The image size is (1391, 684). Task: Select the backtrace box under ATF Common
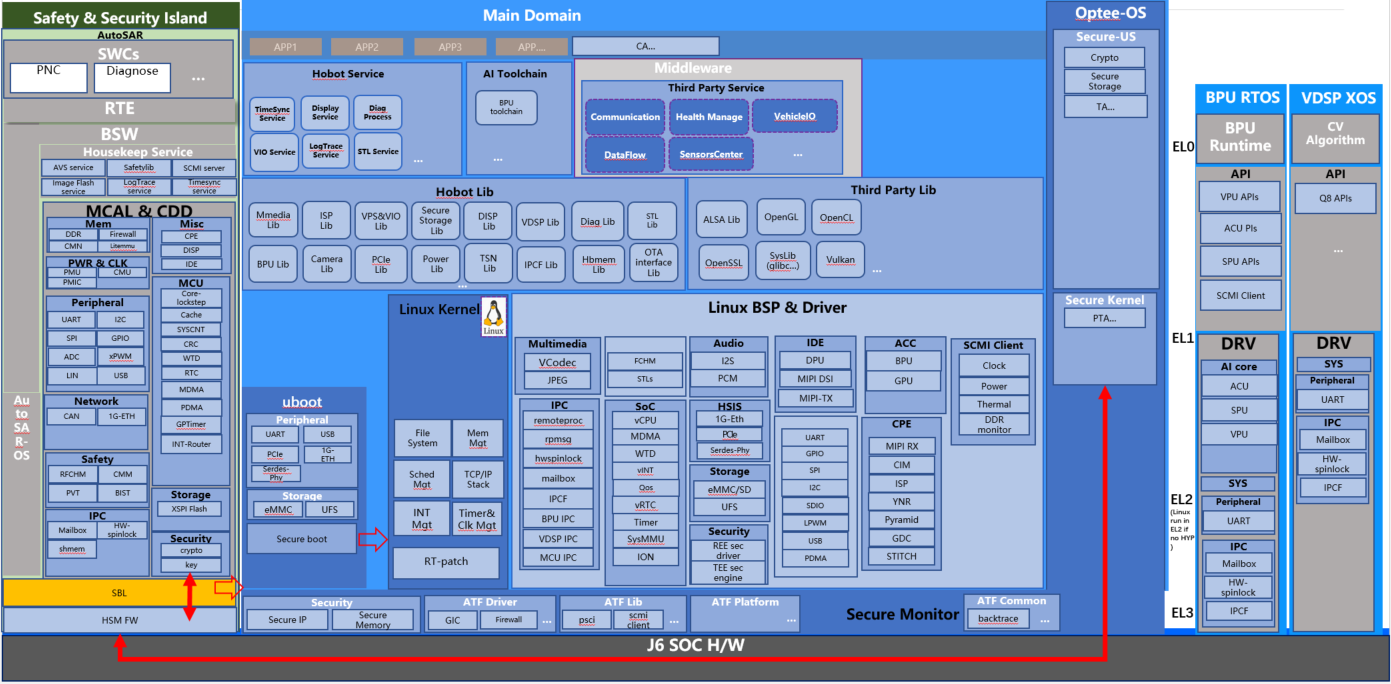coord(997,620)
